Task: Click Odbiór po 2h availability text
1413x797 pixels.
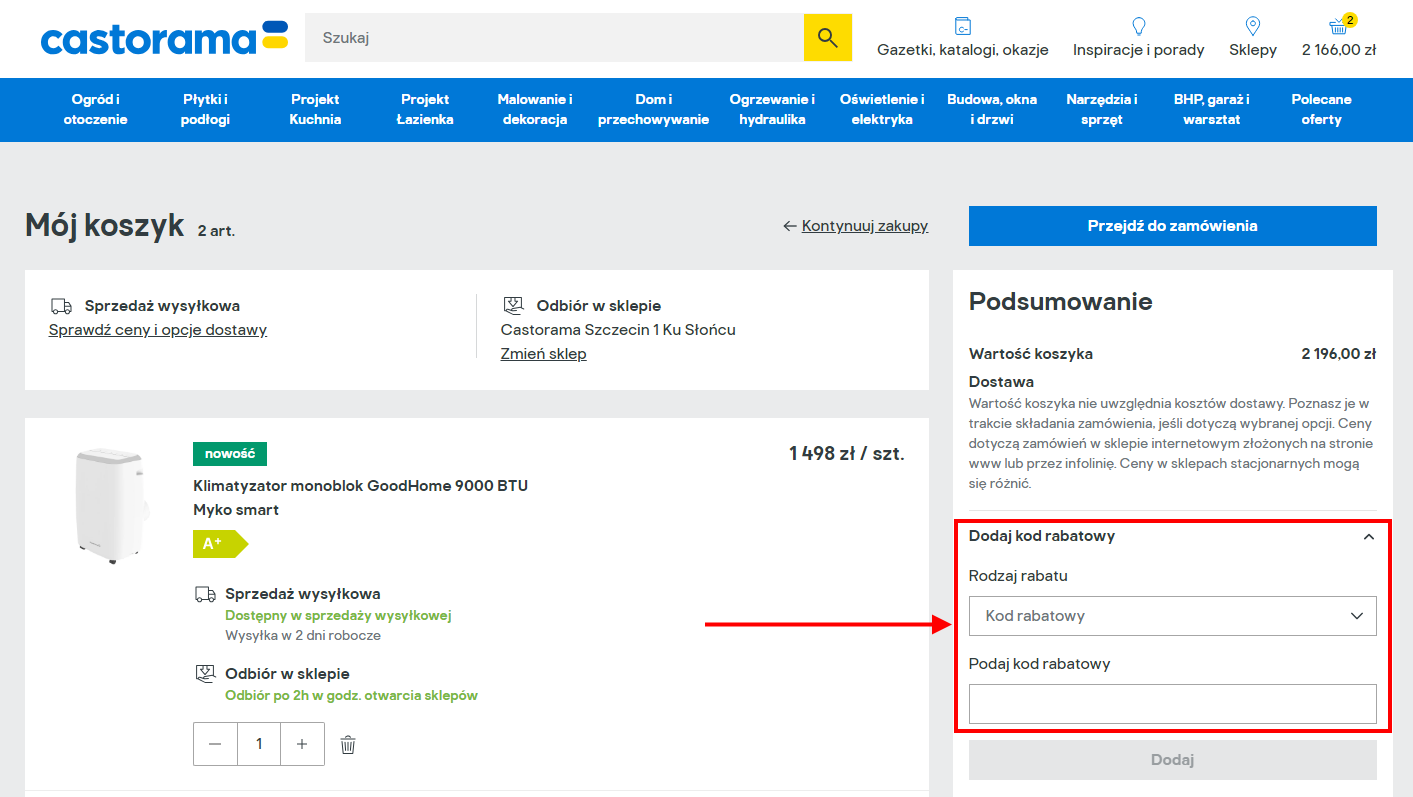Action: tap(352, 696)
